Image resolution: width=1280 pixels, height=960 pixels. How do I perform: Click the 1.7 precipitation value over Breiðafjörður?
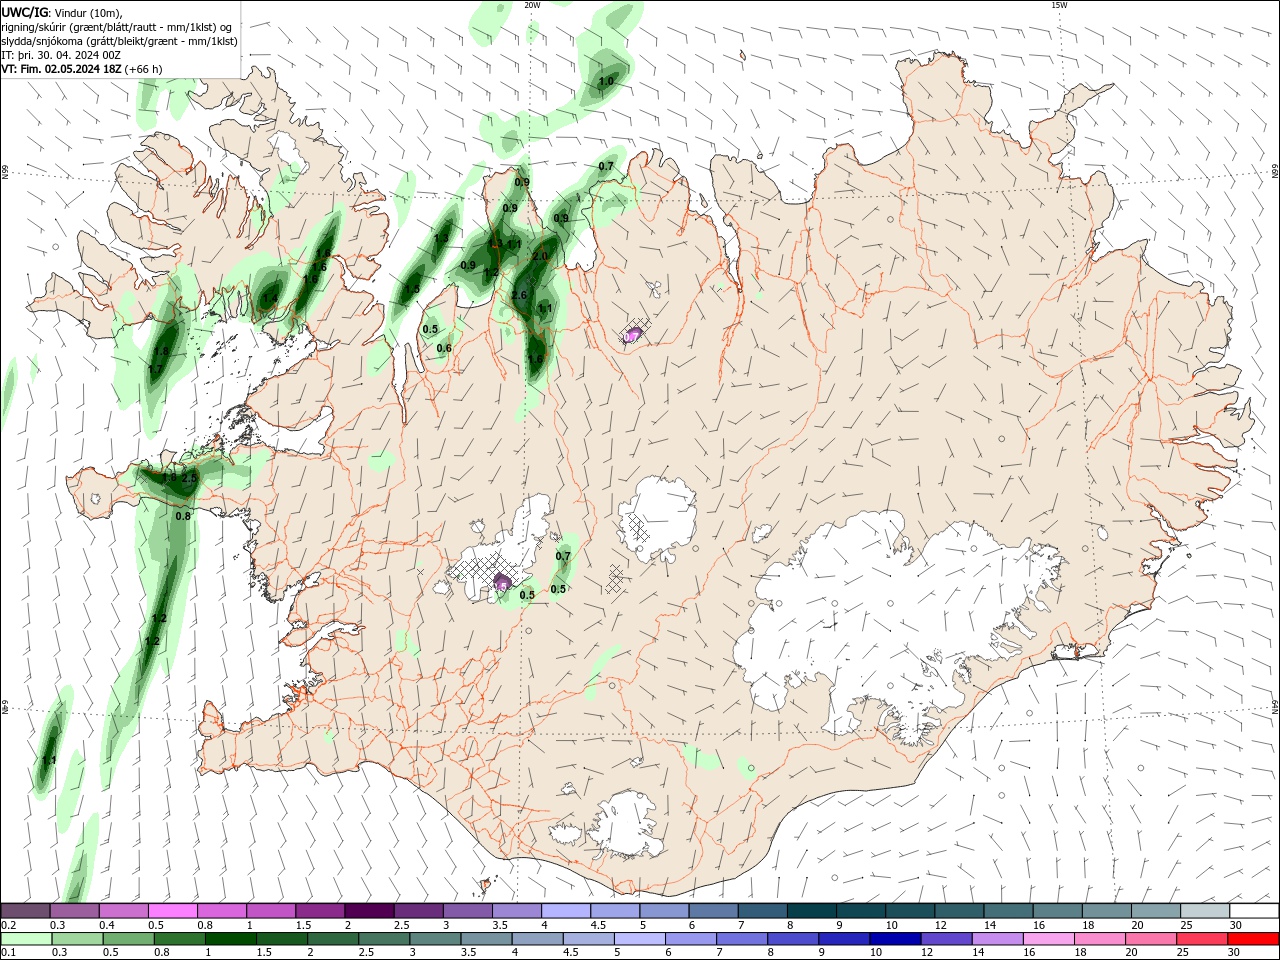(x=155, y=370)
